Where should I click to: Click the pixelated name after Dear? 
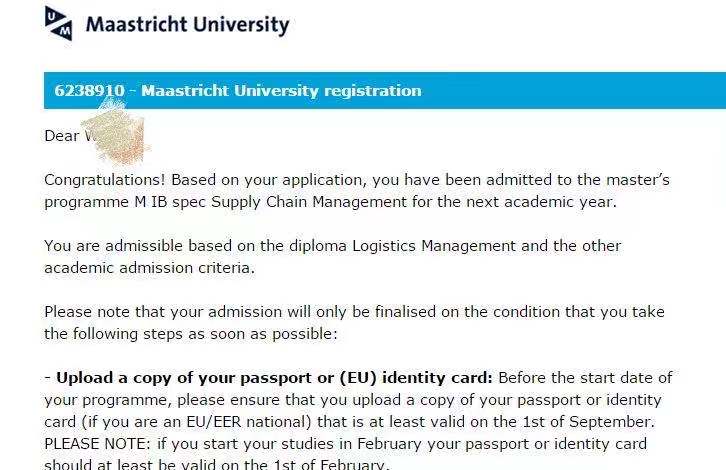point(114,134)
